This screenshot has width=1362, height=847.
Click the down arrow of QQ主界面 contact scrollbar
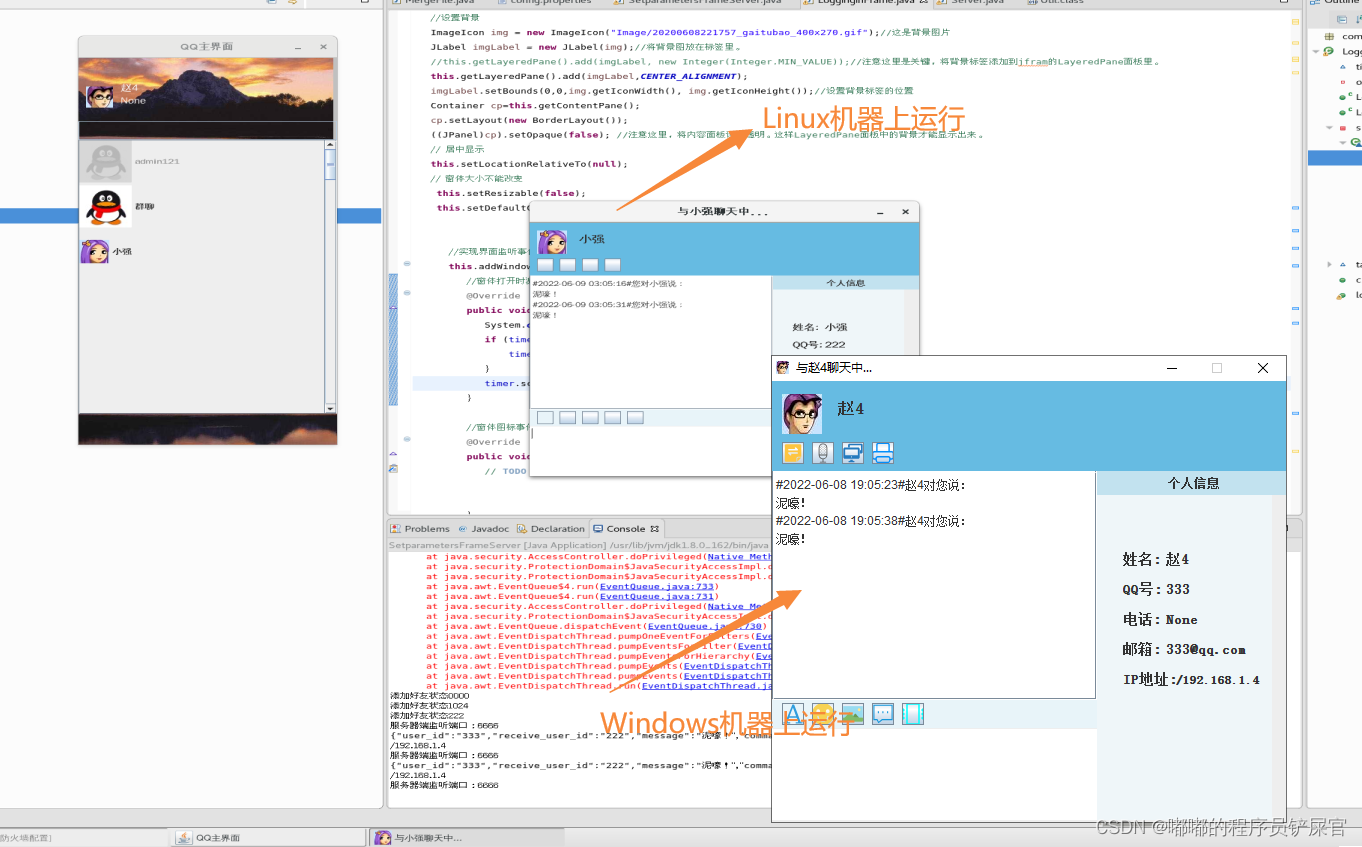(x=330, y=407)
